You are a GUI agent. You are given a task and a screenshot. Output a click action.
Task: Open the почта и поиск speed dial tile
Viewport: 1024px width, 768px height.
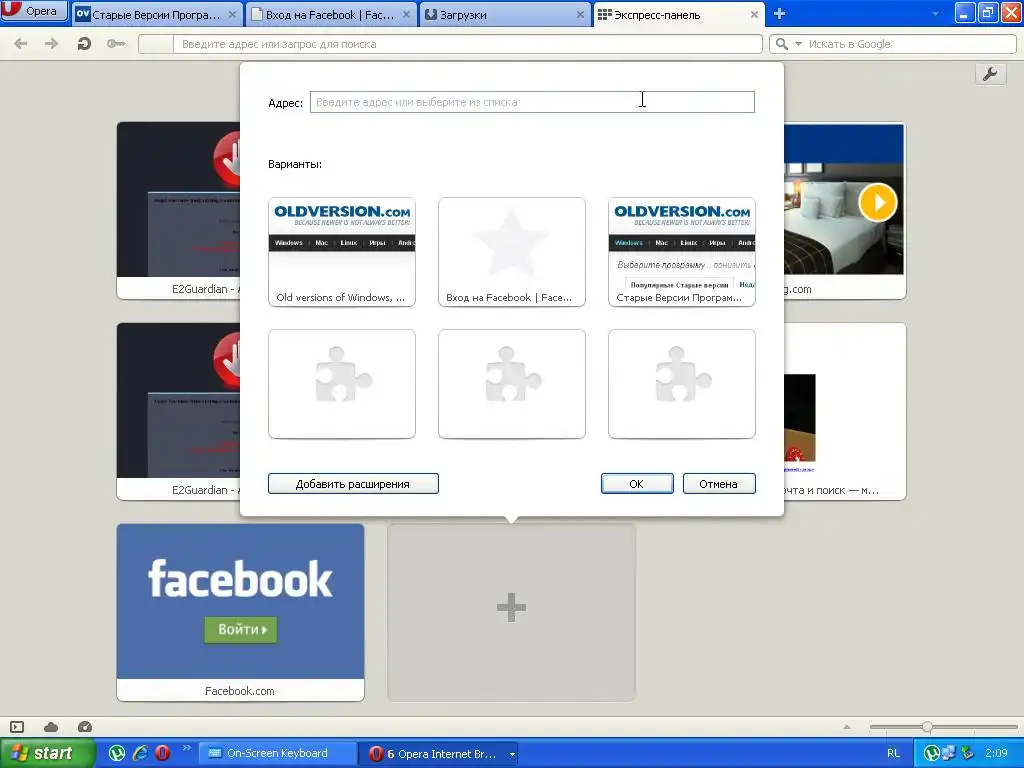click(845, 411)
